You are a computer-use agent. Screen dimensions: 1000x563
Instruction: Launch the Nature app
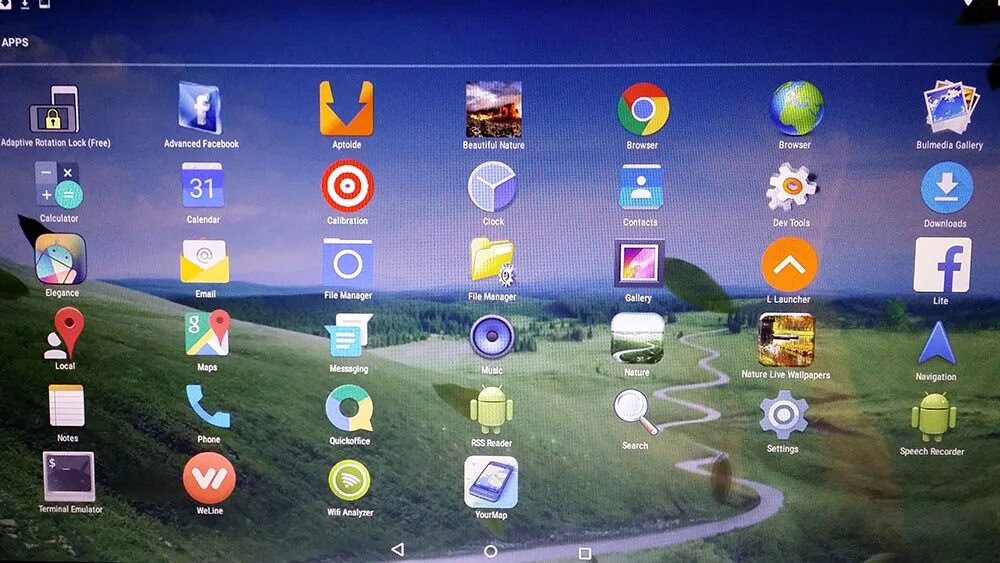pos(637,339)
